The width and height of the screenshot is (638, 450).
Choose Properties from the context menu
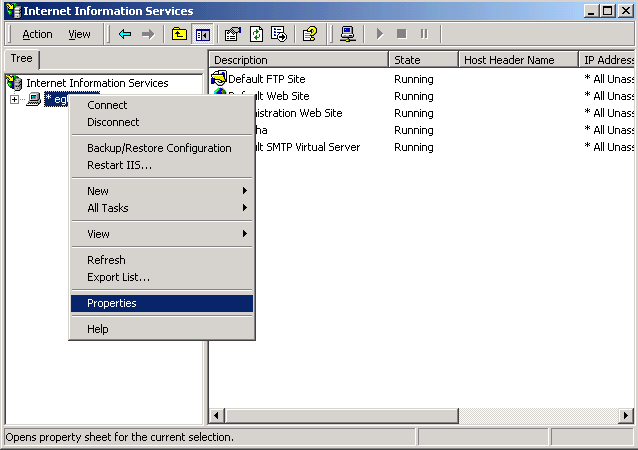click(162, 304)
